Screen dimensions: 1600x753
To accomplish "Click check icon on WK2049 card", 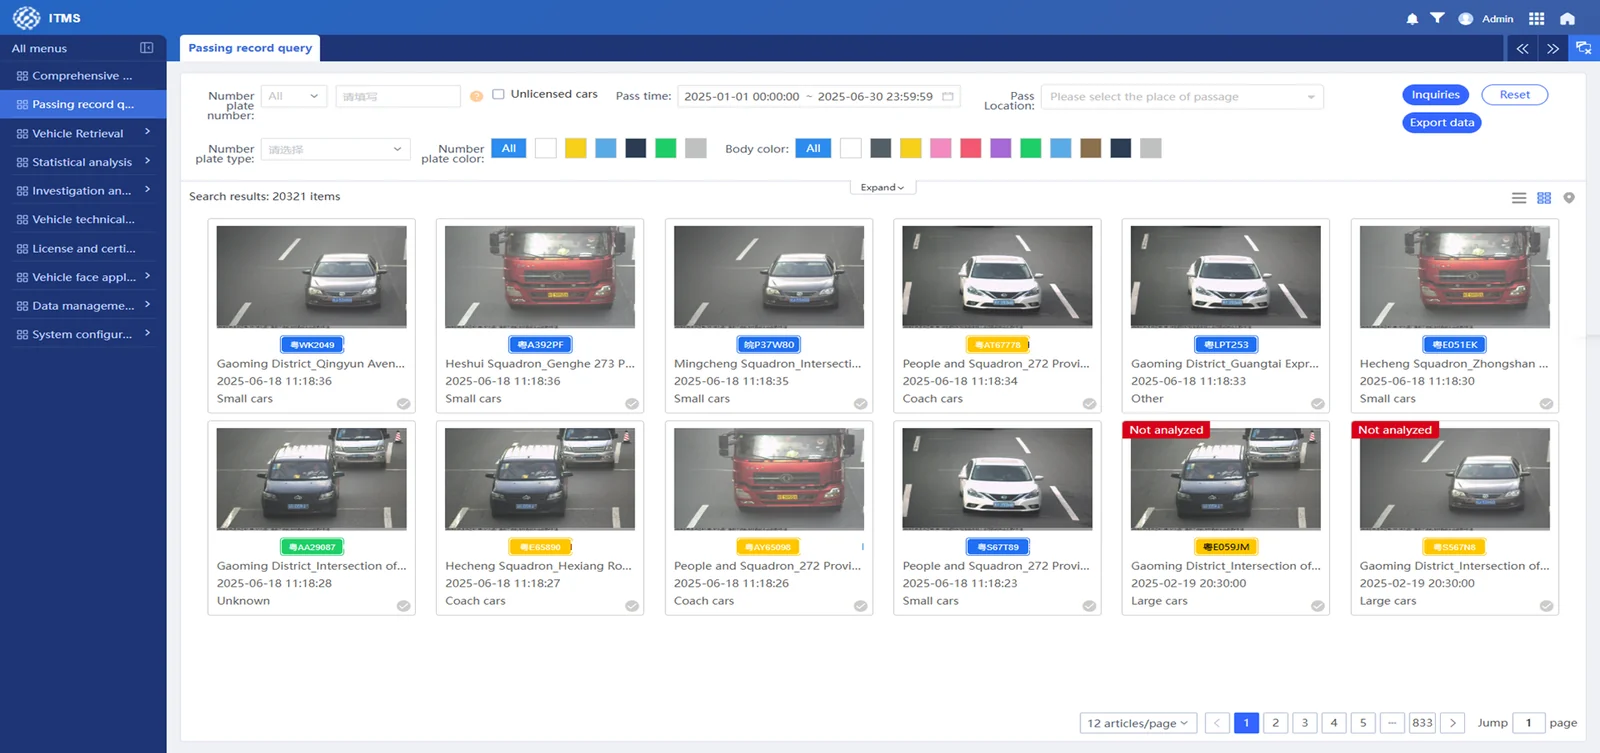I will (403, 404).
